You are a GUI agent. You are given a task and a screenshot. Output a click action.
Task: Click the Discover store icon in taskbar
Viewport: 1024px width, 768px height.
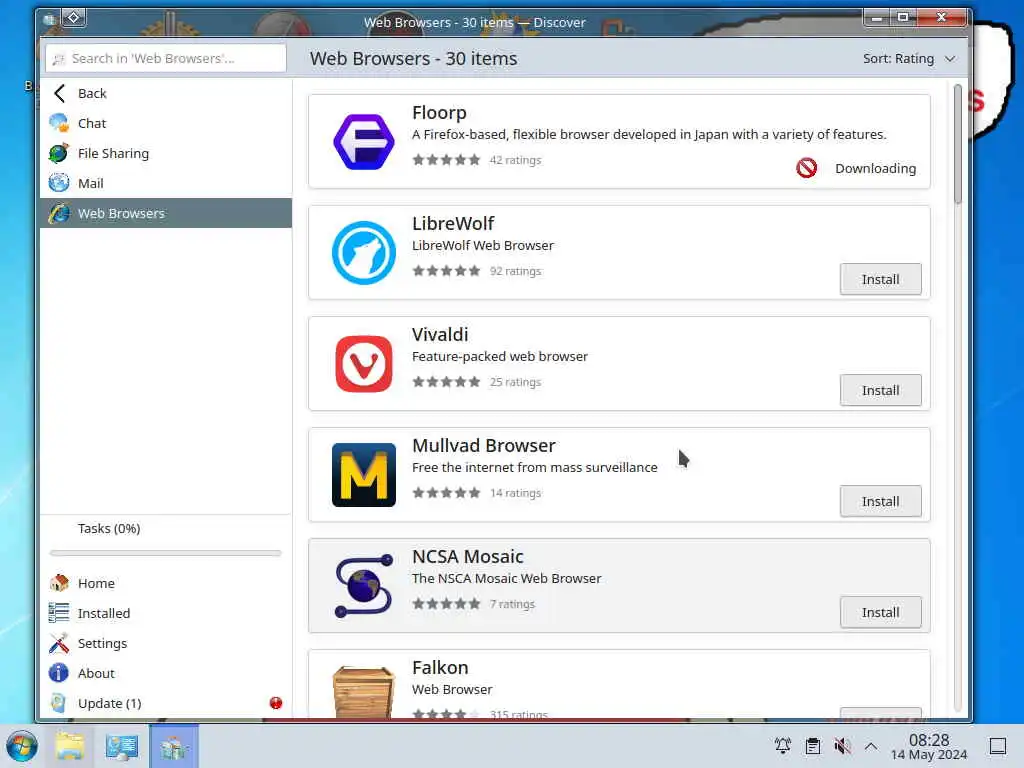(x=174, y=746)
